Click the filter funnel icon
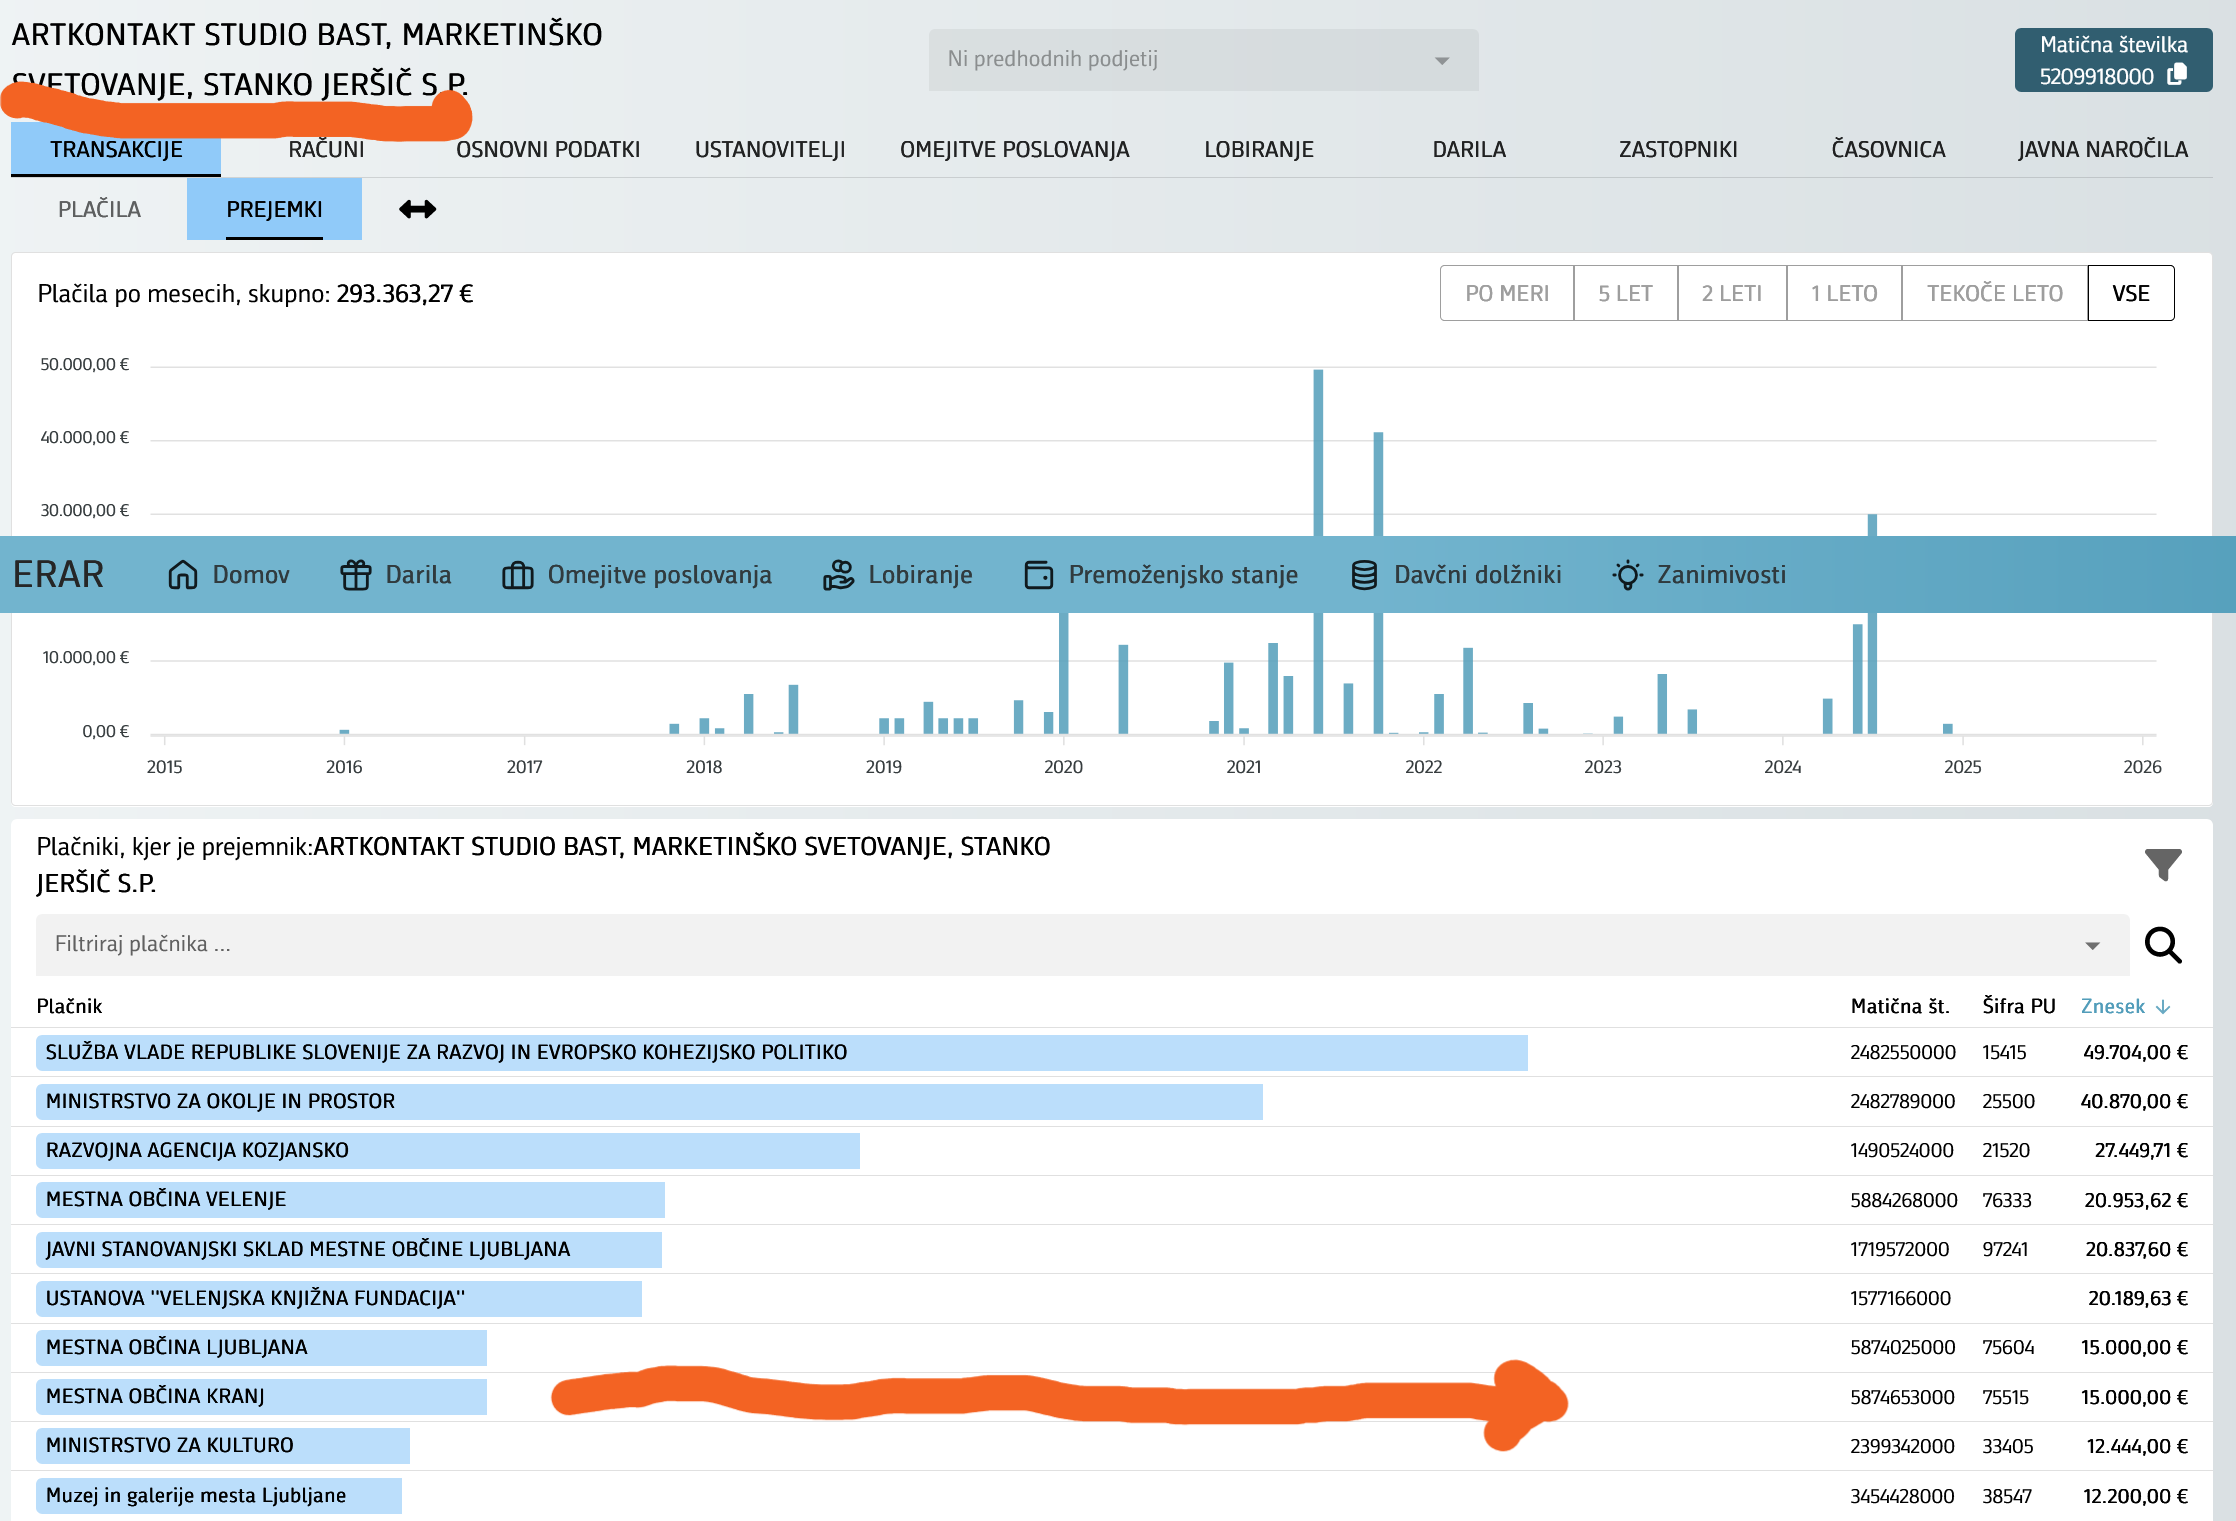Viewport: 2236px width, 1521px height. (x=2163, y=864)
